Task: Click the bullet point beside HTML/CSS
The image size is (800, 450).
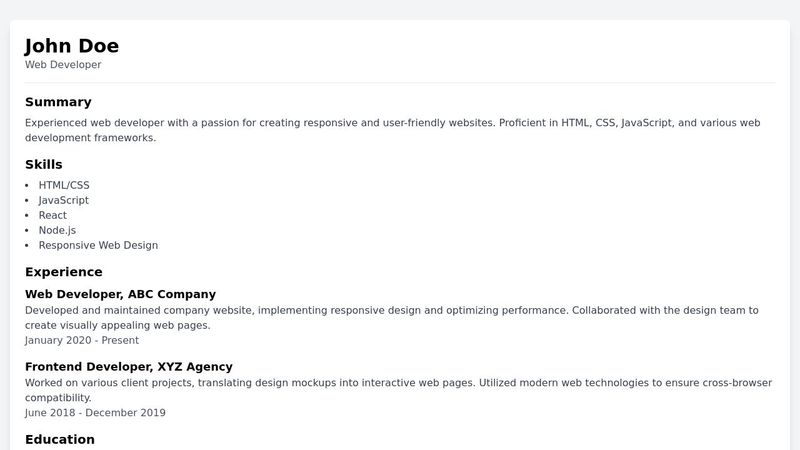Action: tap(27, 185)
